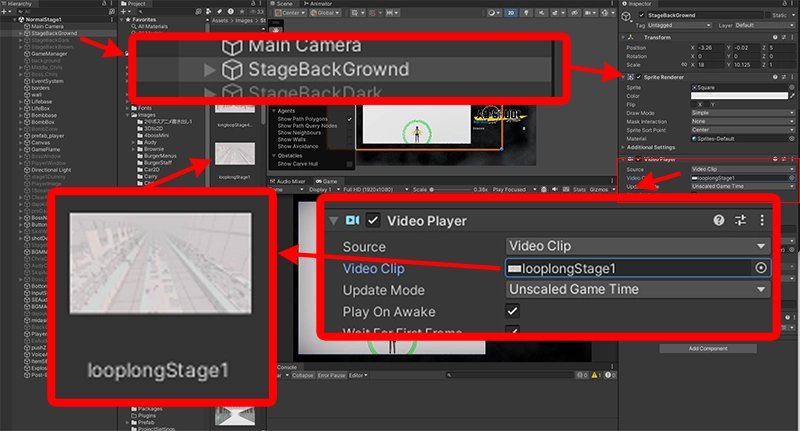This screenshot has width=800, height=431.
Task: Click the Add Component button
Action: point(709,348)
